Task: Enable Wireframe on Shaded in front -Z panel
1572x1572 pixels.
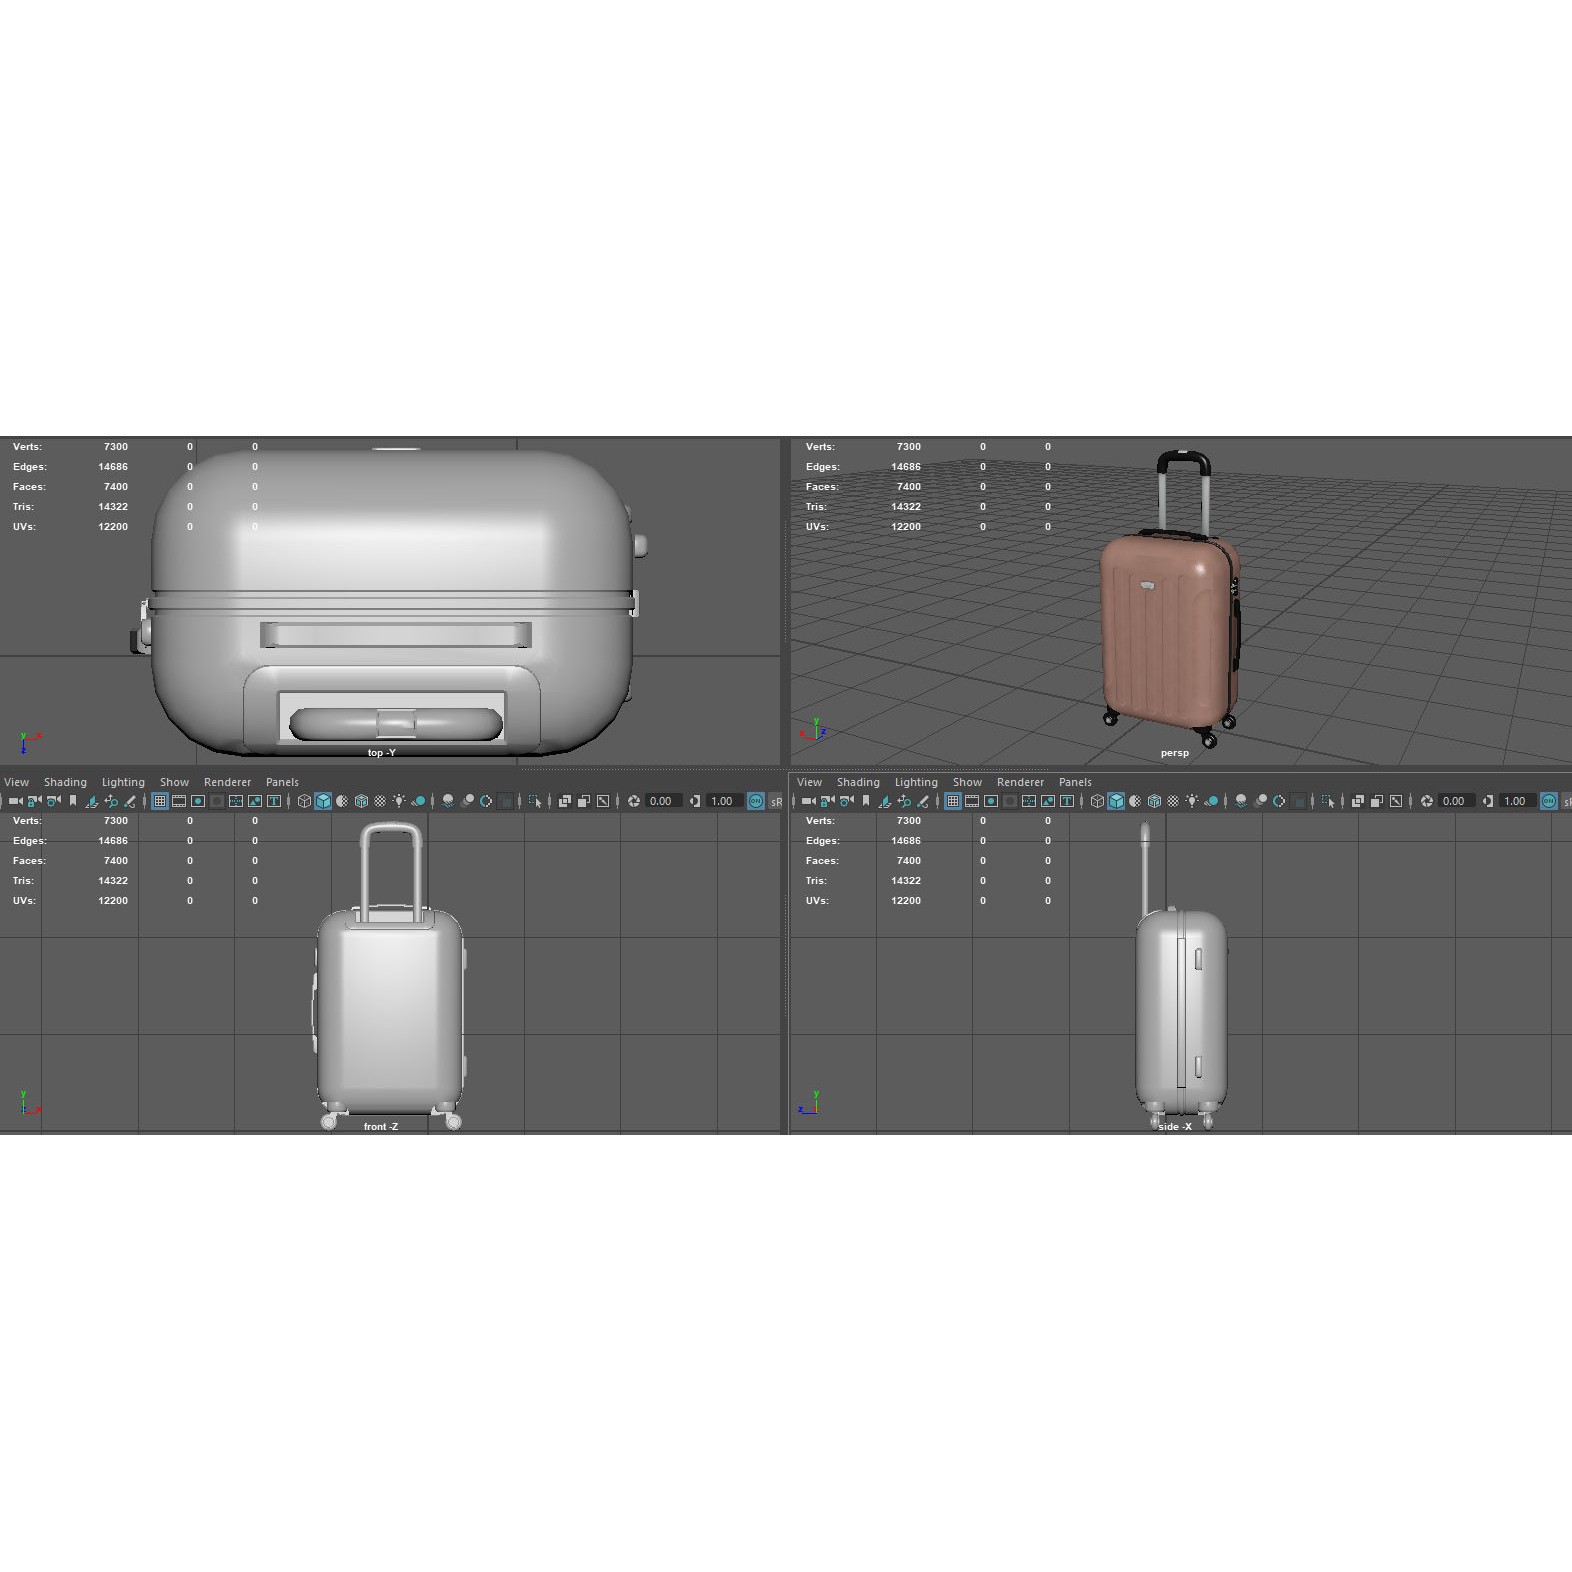Action: pos(361,801)
